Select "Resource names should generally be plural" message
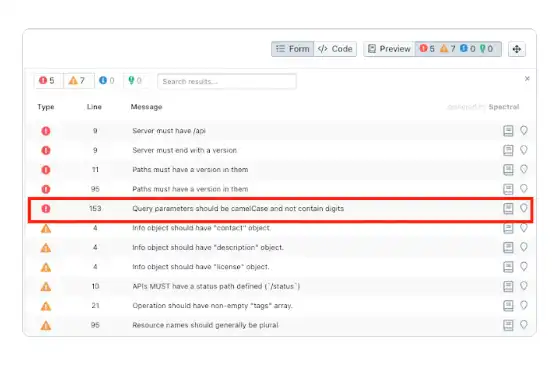 tap(205, 325)
